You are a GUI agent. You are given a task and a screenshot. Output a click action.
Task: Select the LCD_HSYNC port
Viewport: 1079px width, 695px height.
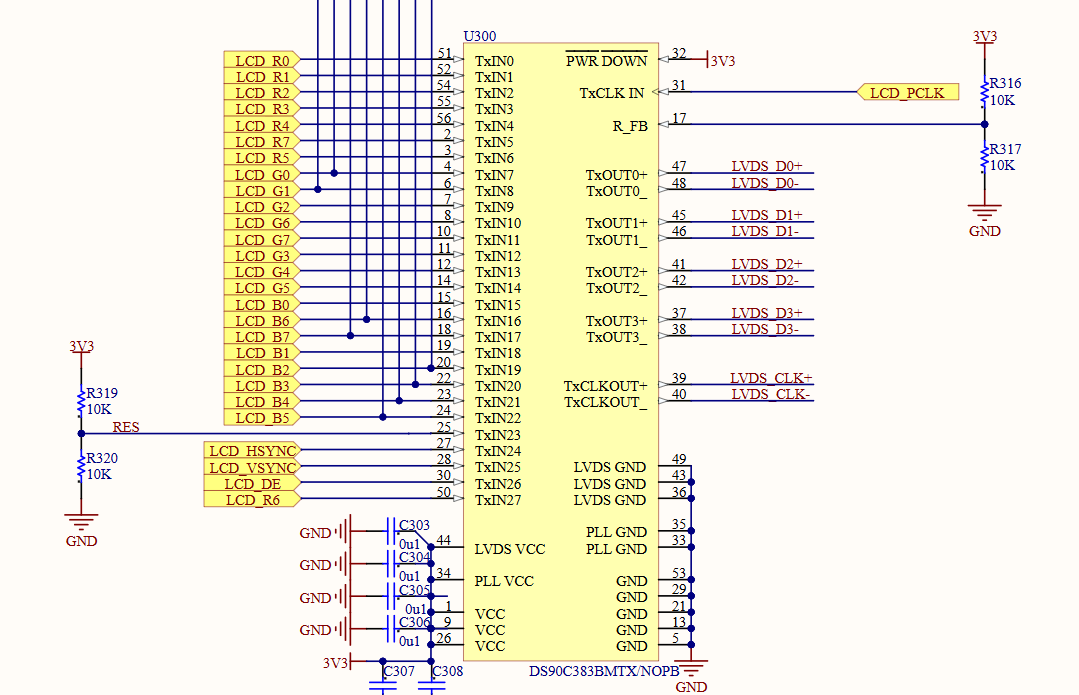[x=251, y=451]
